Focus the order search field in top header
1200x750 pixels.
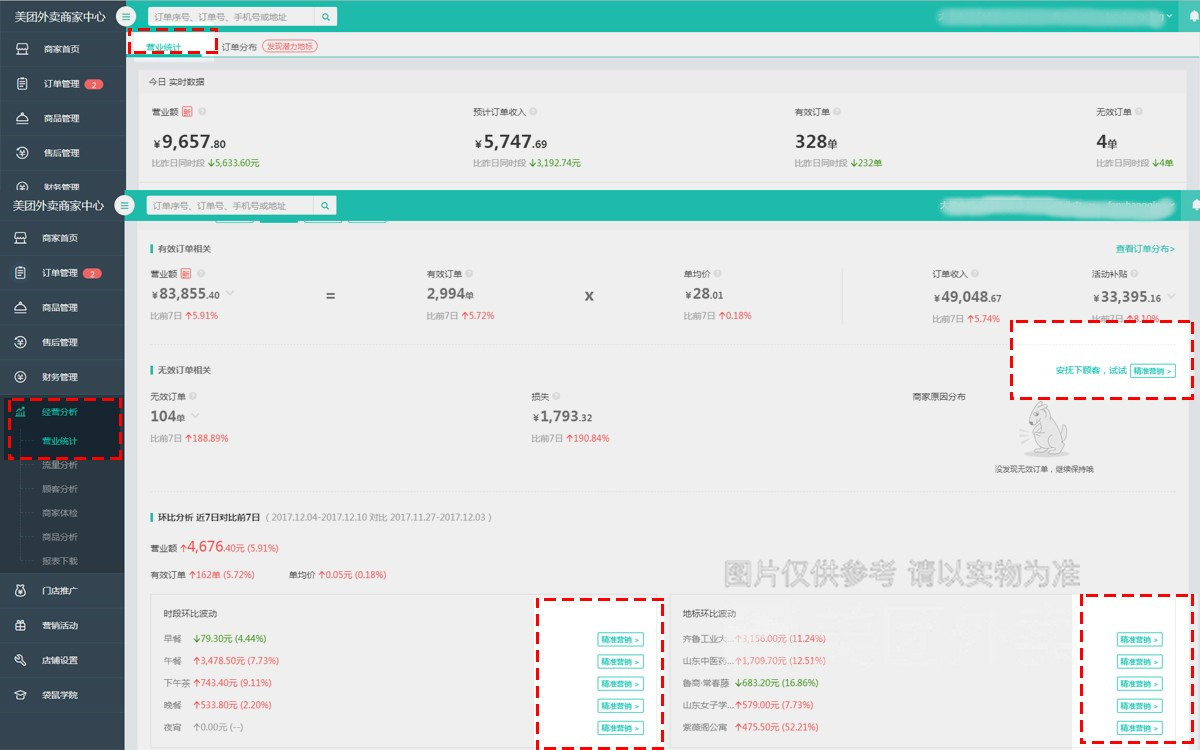coord(231,17)
